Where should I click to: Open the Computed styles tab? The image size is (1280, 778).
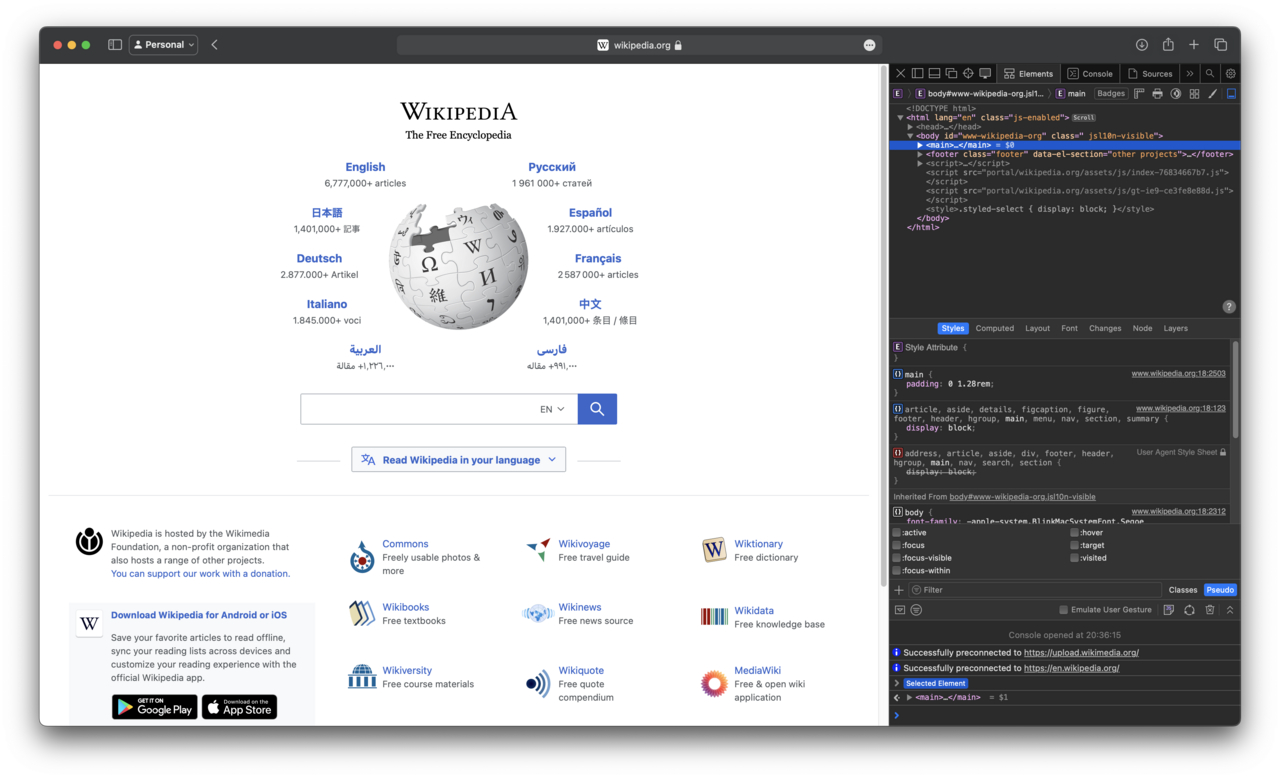995,328
